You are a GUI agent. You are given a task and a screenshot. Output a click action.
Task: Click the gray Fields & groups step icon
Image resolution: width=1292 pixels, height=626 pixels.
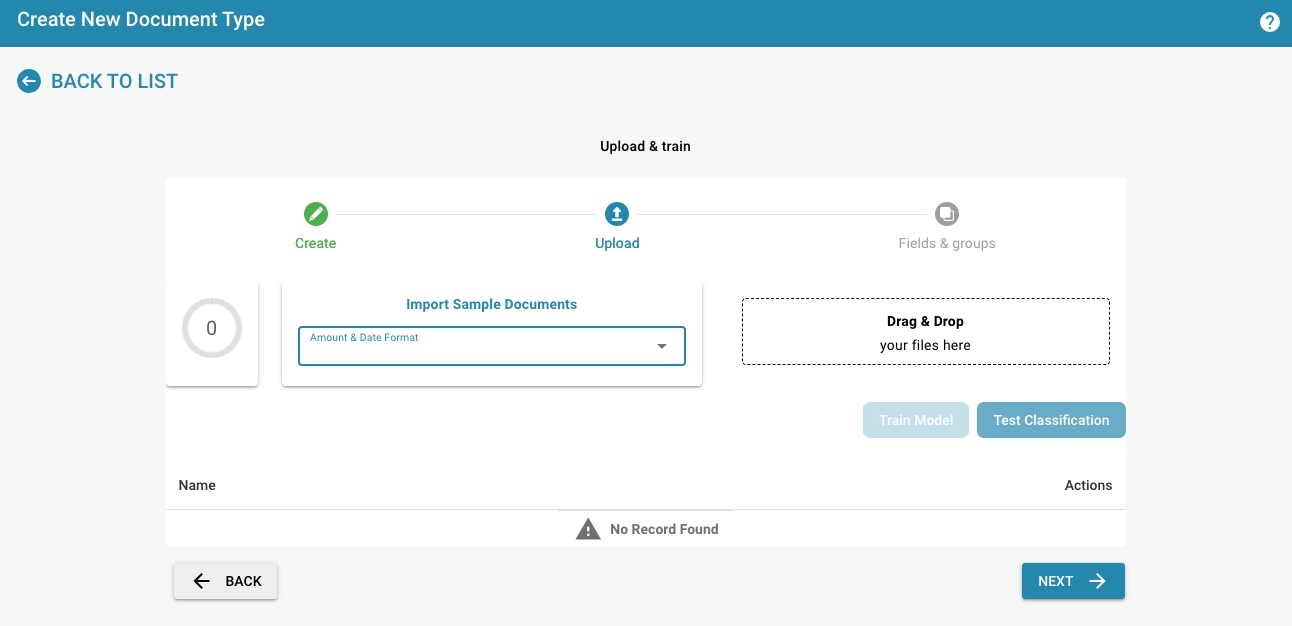pos(946,214)
